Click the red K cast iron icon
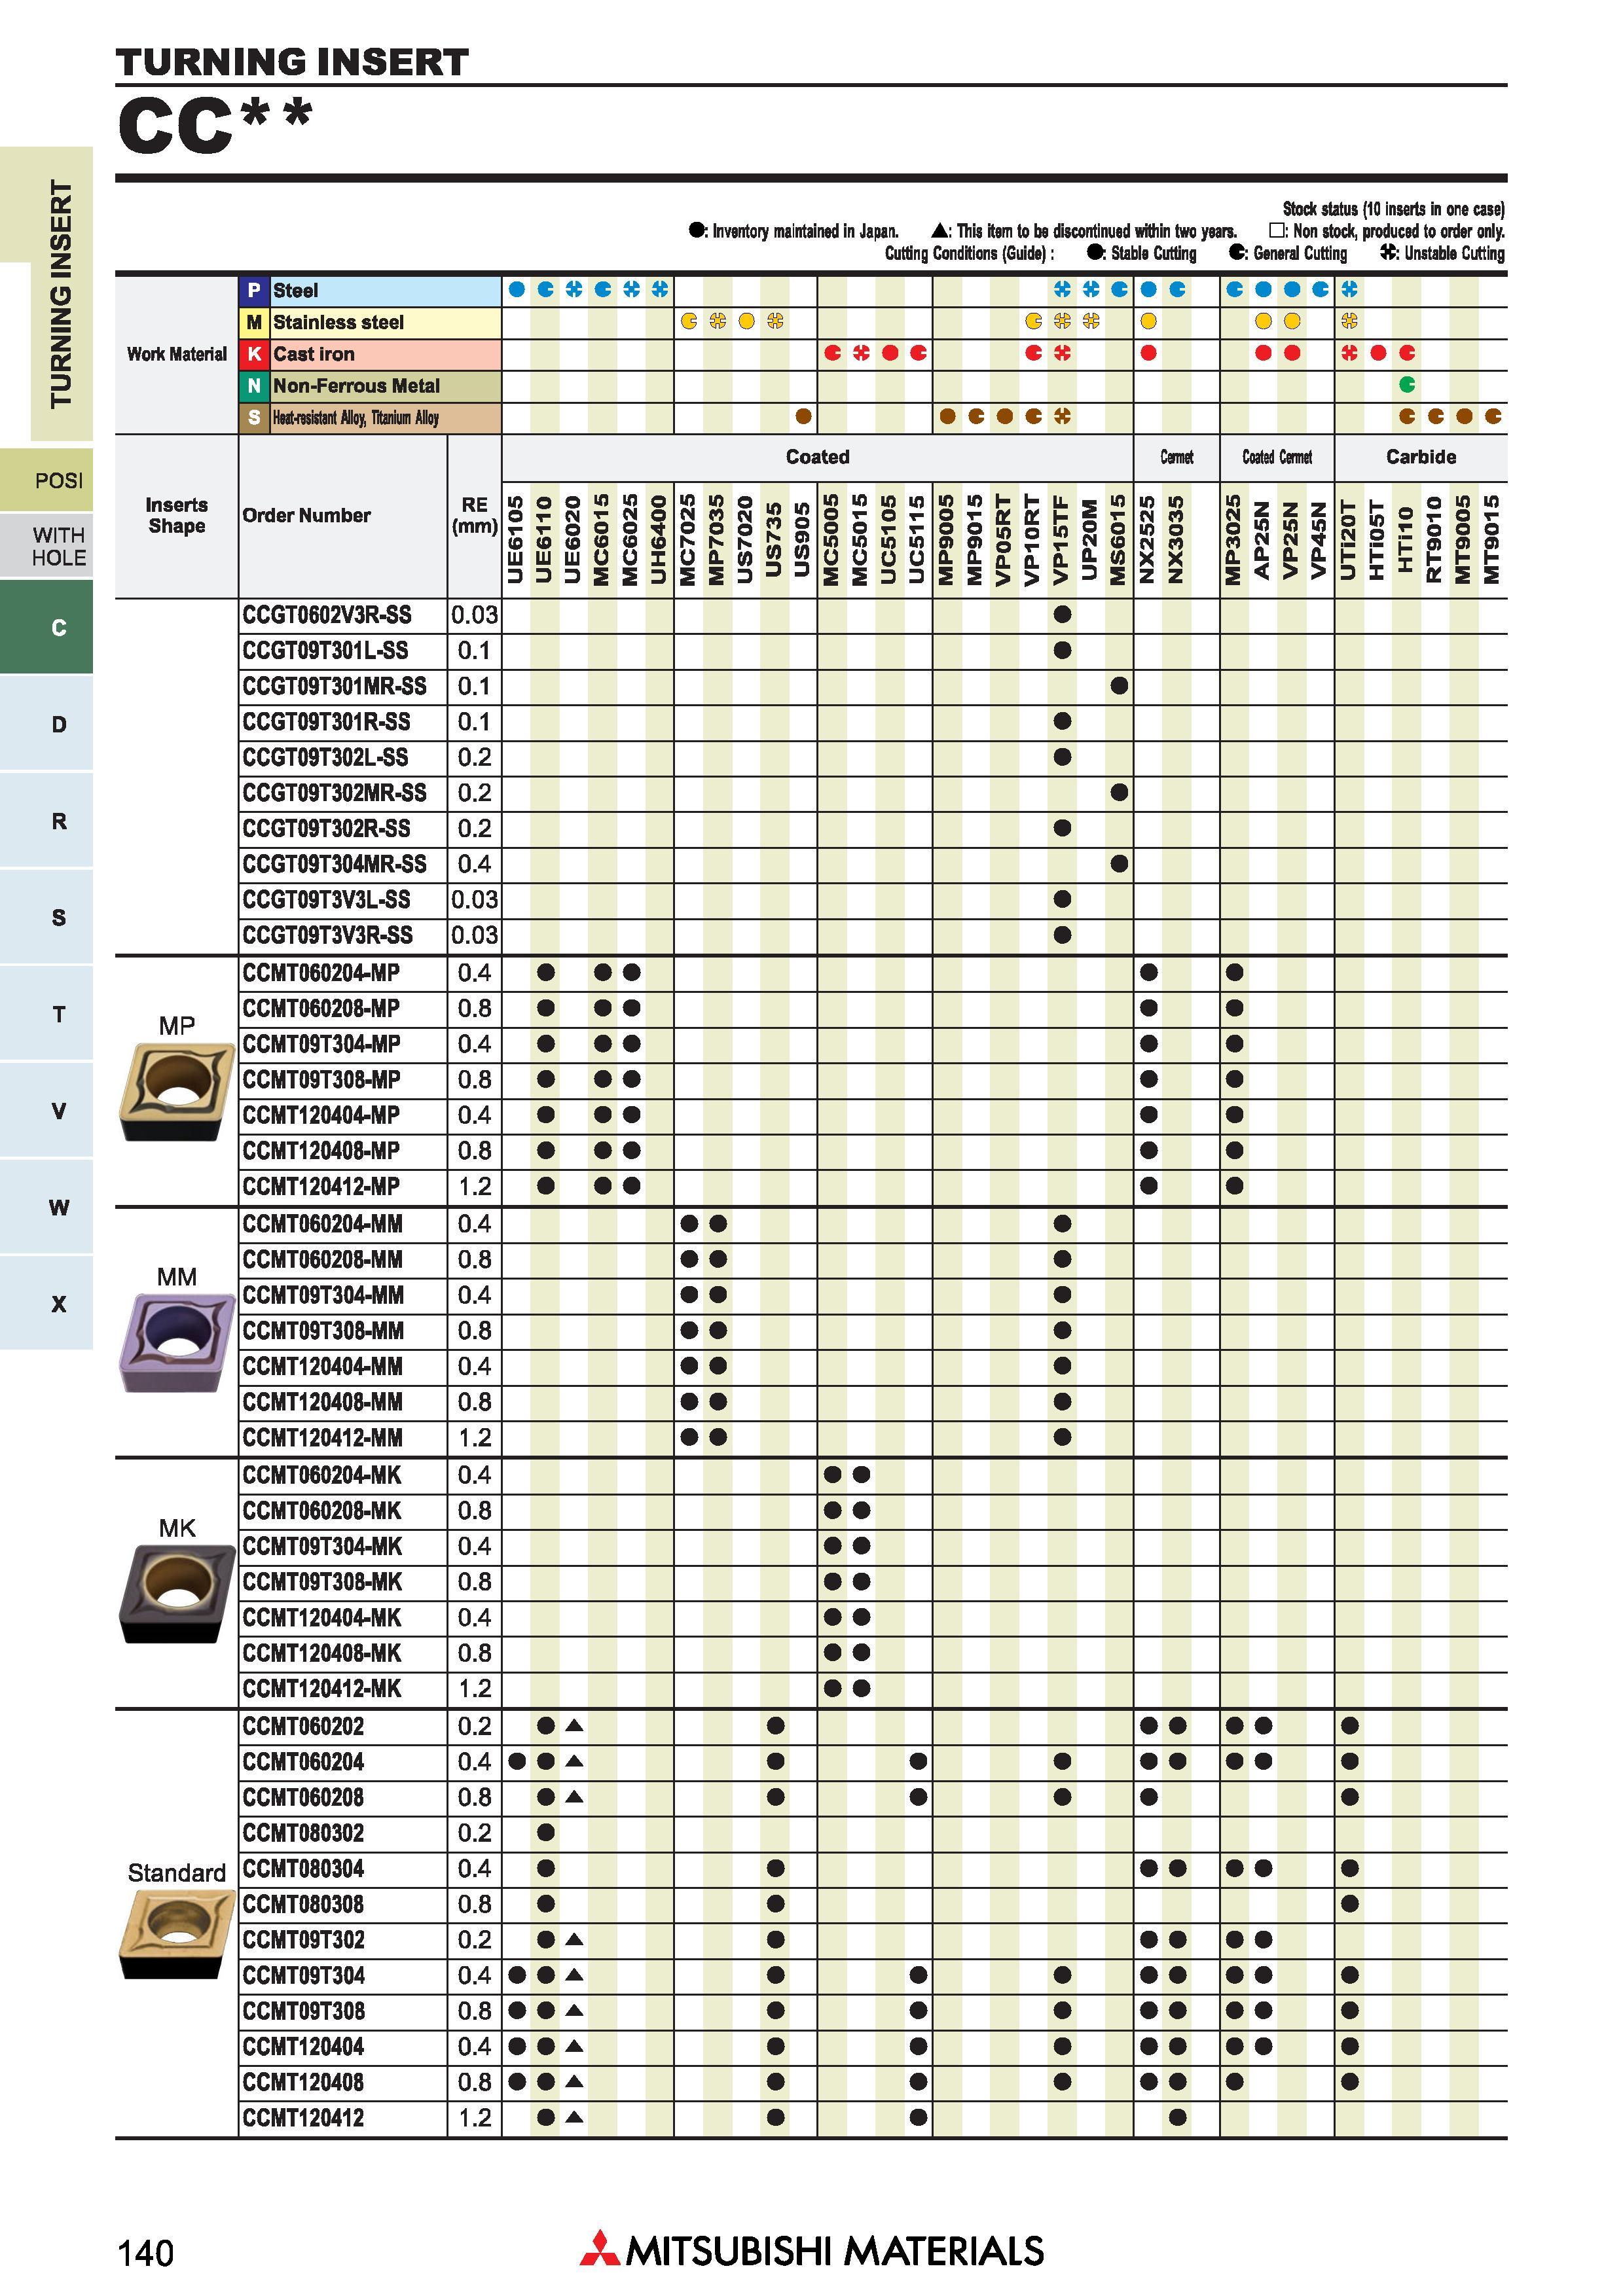The height and width of the screenshot is (2296, 1623). 254,354
